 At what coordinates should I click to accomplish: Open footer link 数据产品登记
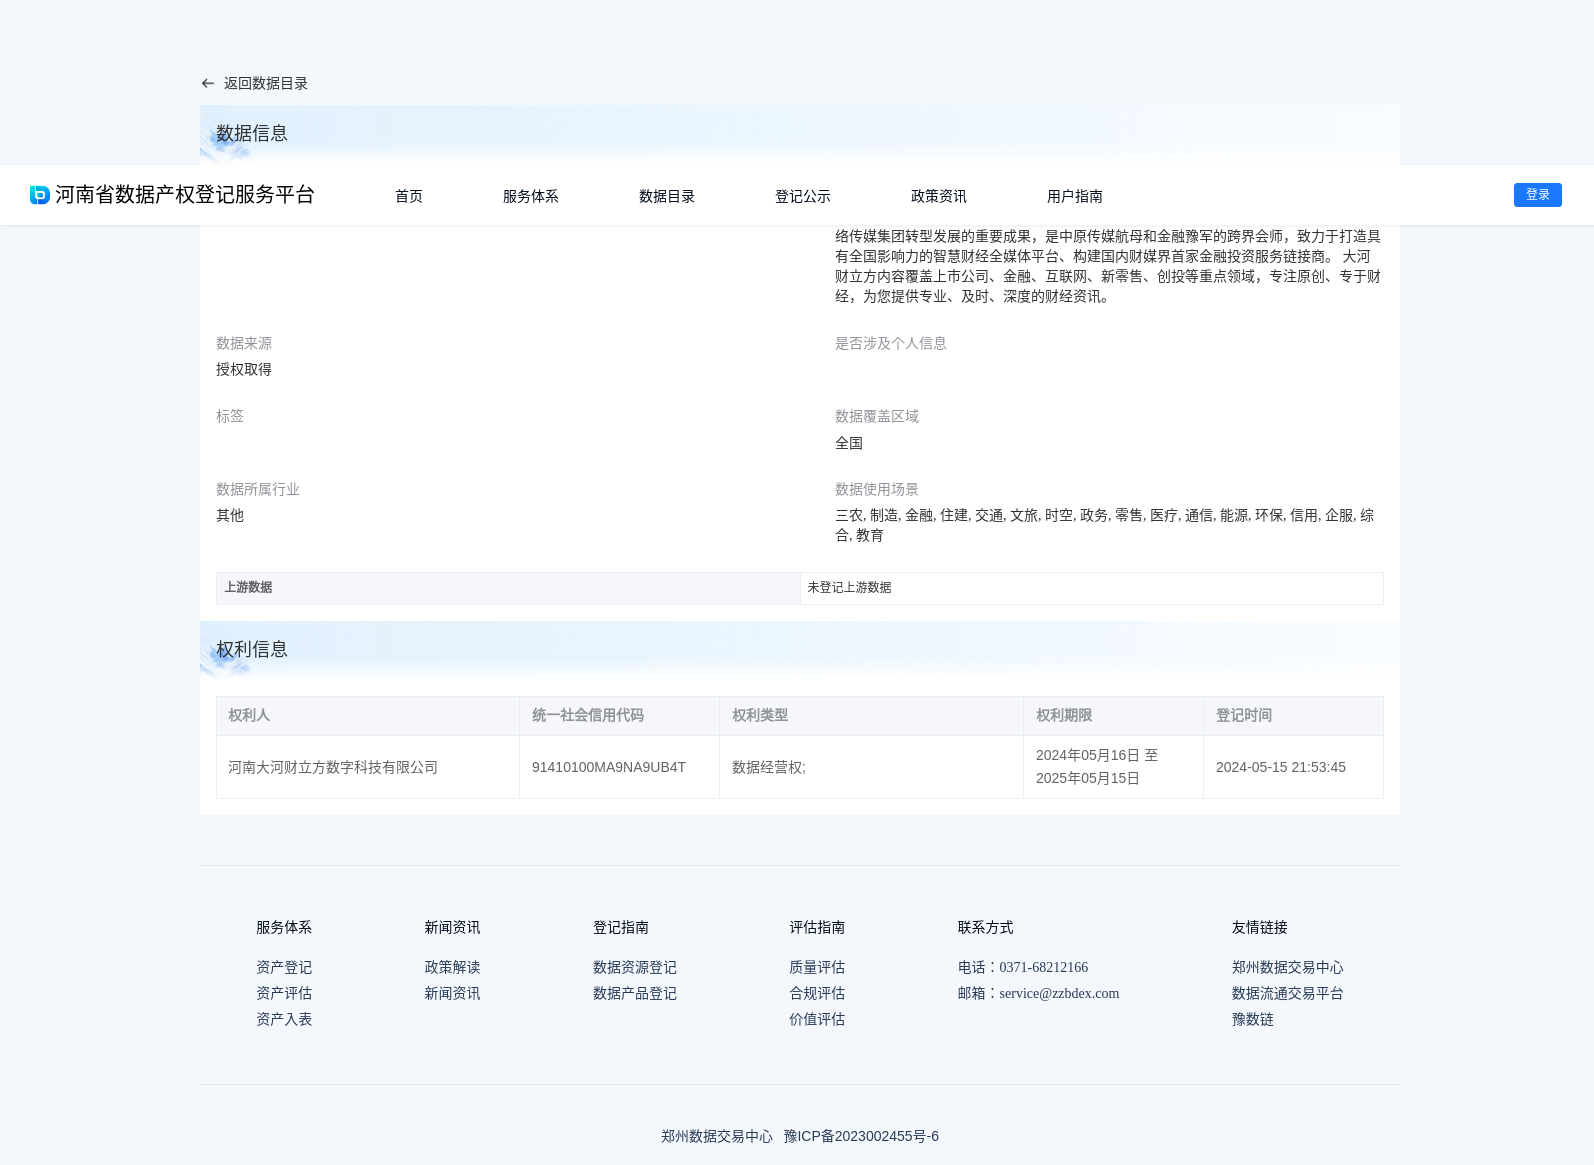(x=635, y=993)
